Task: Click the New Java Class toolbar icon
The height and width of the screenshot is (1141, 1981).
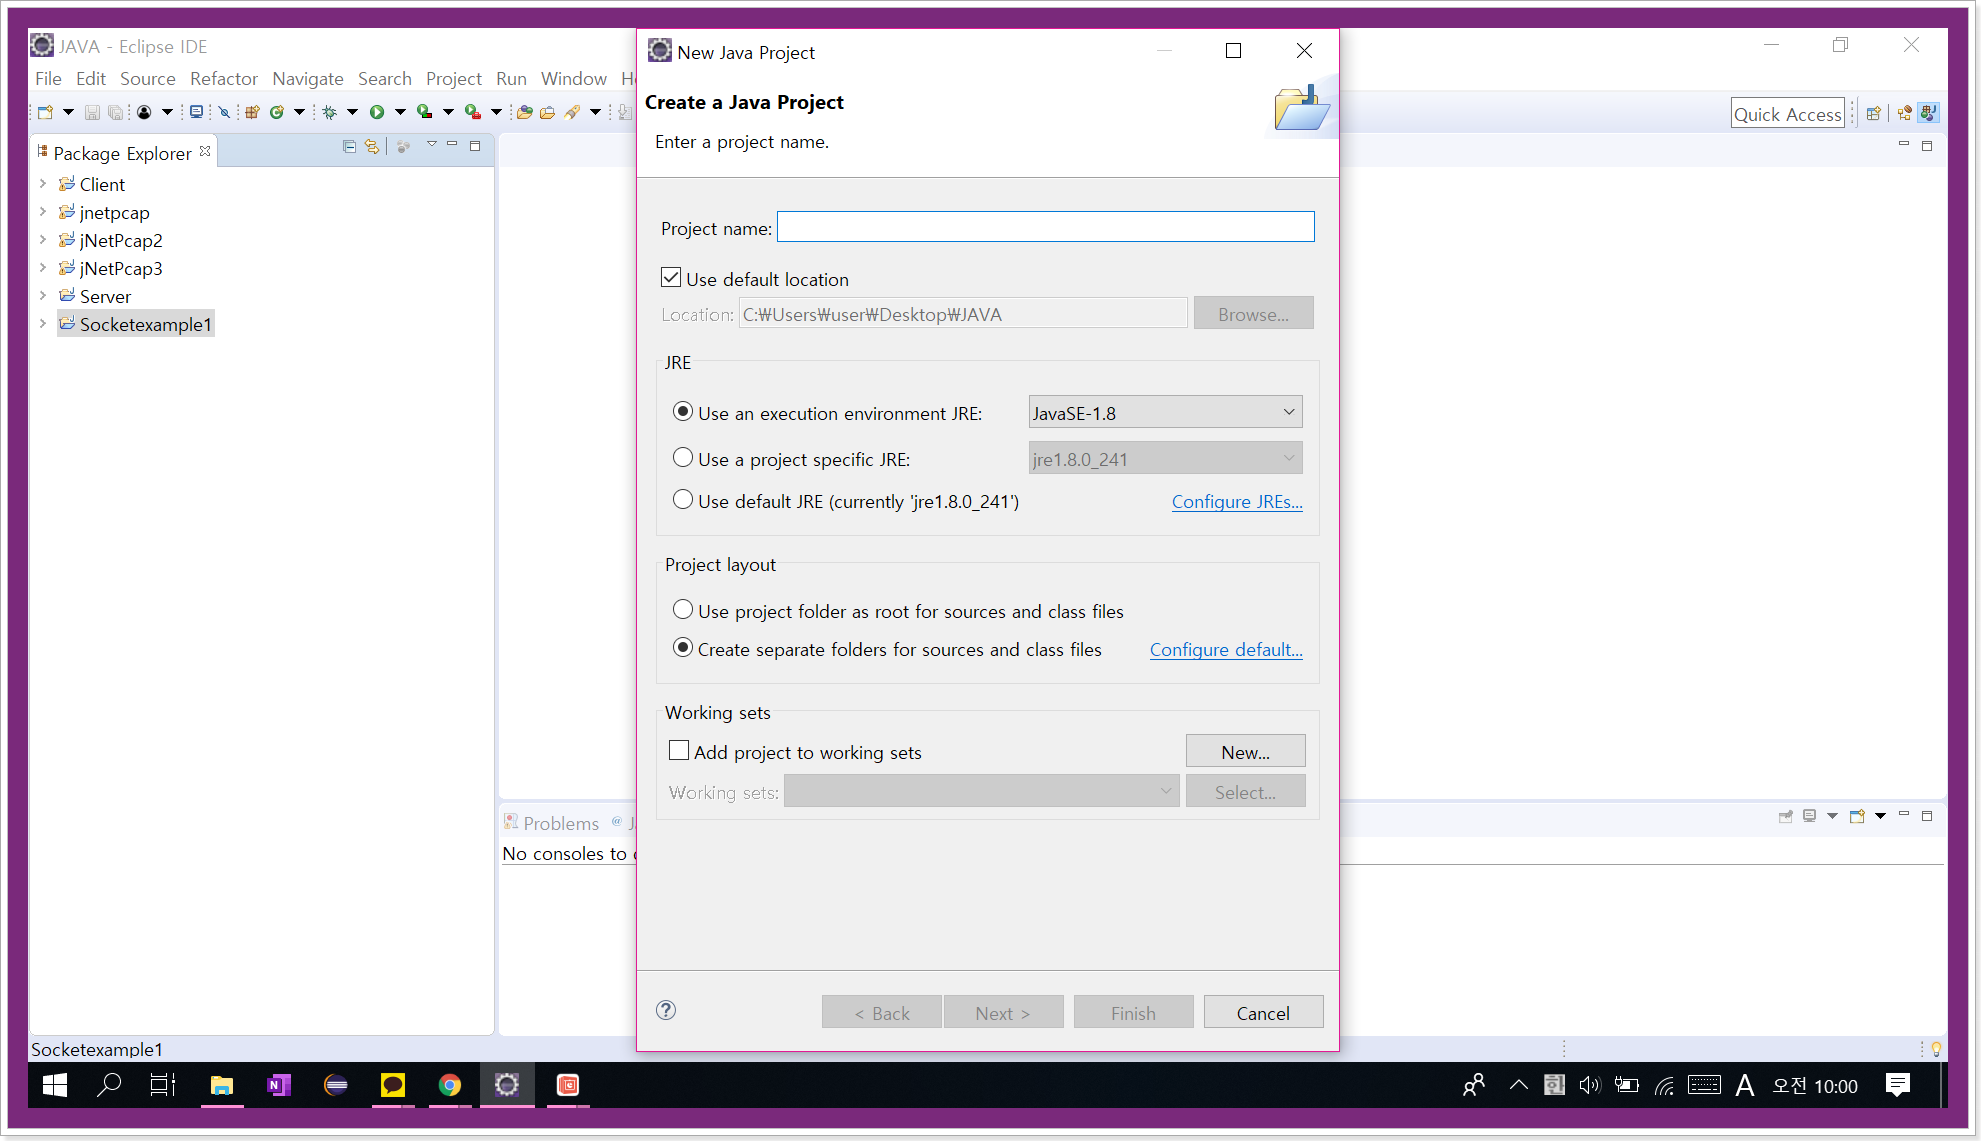Action: pos(277,112)
